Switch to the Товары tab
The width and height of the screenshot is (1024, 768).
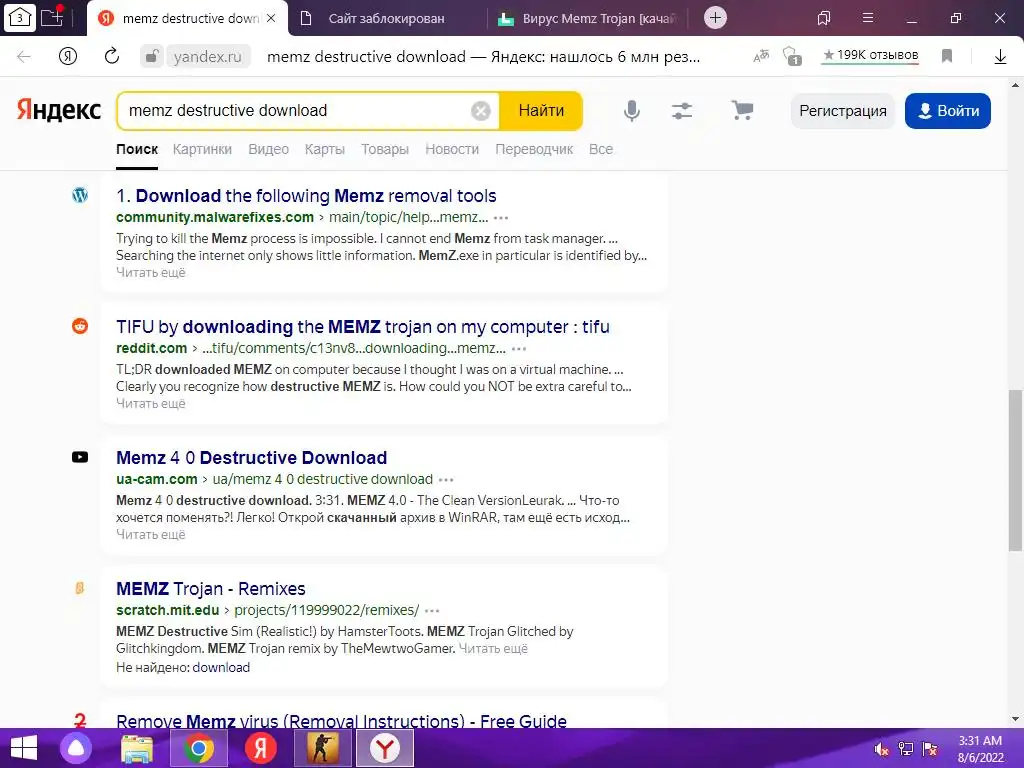[x=385, y=150]
